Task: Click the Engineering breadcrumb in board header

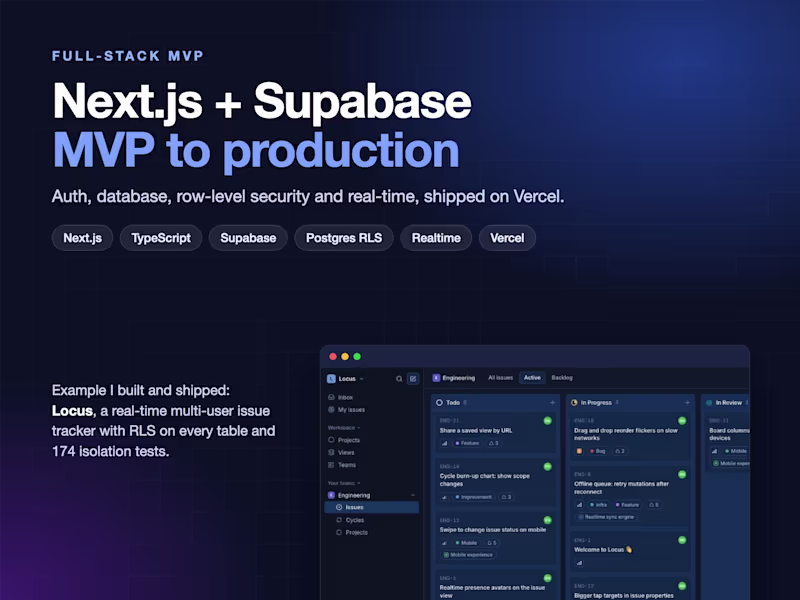Action: (x=458, y=378)
